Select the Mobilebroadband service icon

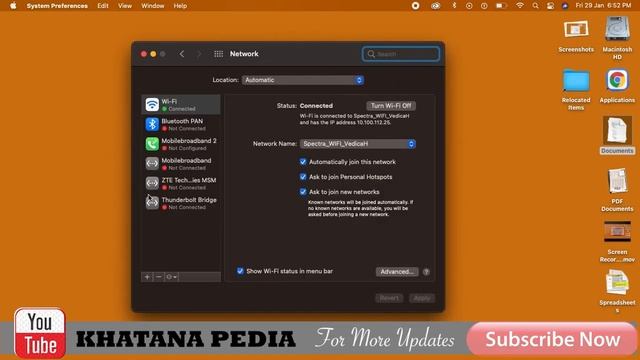[x=152, y=163]
